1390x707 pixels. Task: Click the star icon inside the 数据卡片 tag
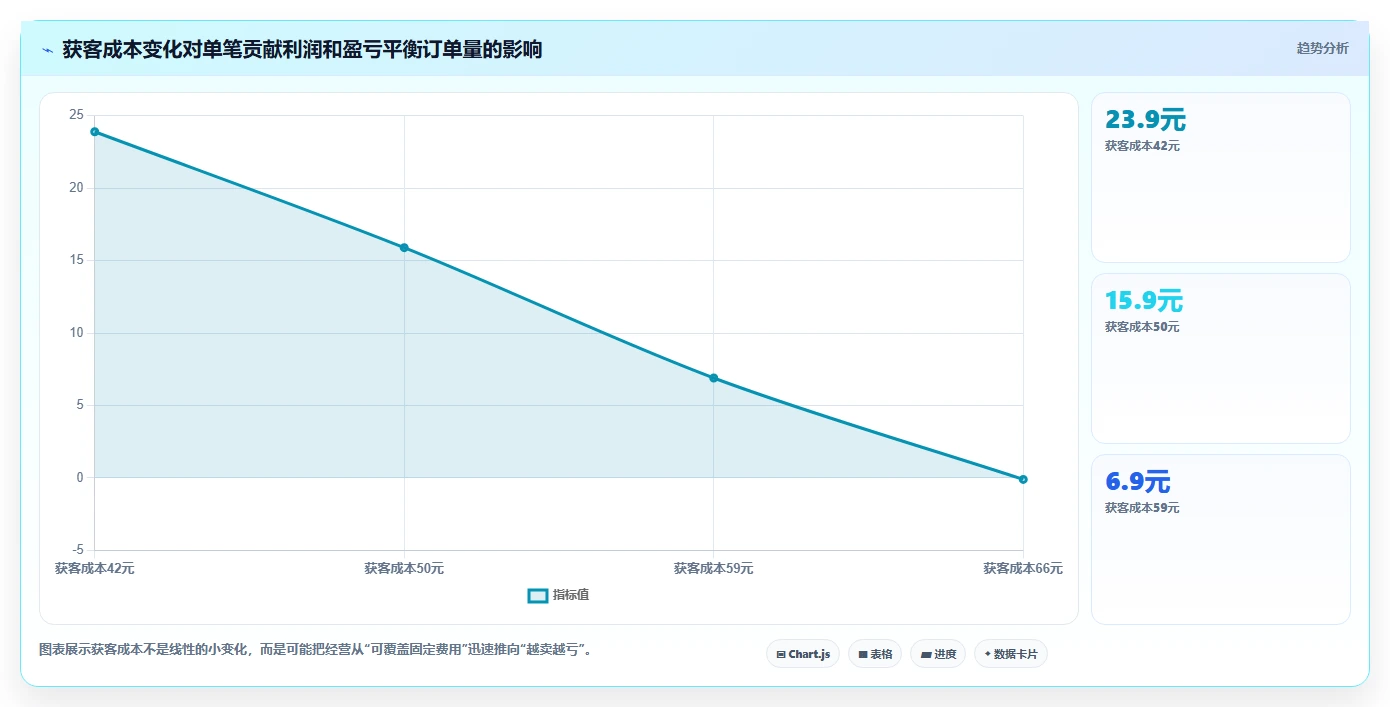tap(987, 654)
